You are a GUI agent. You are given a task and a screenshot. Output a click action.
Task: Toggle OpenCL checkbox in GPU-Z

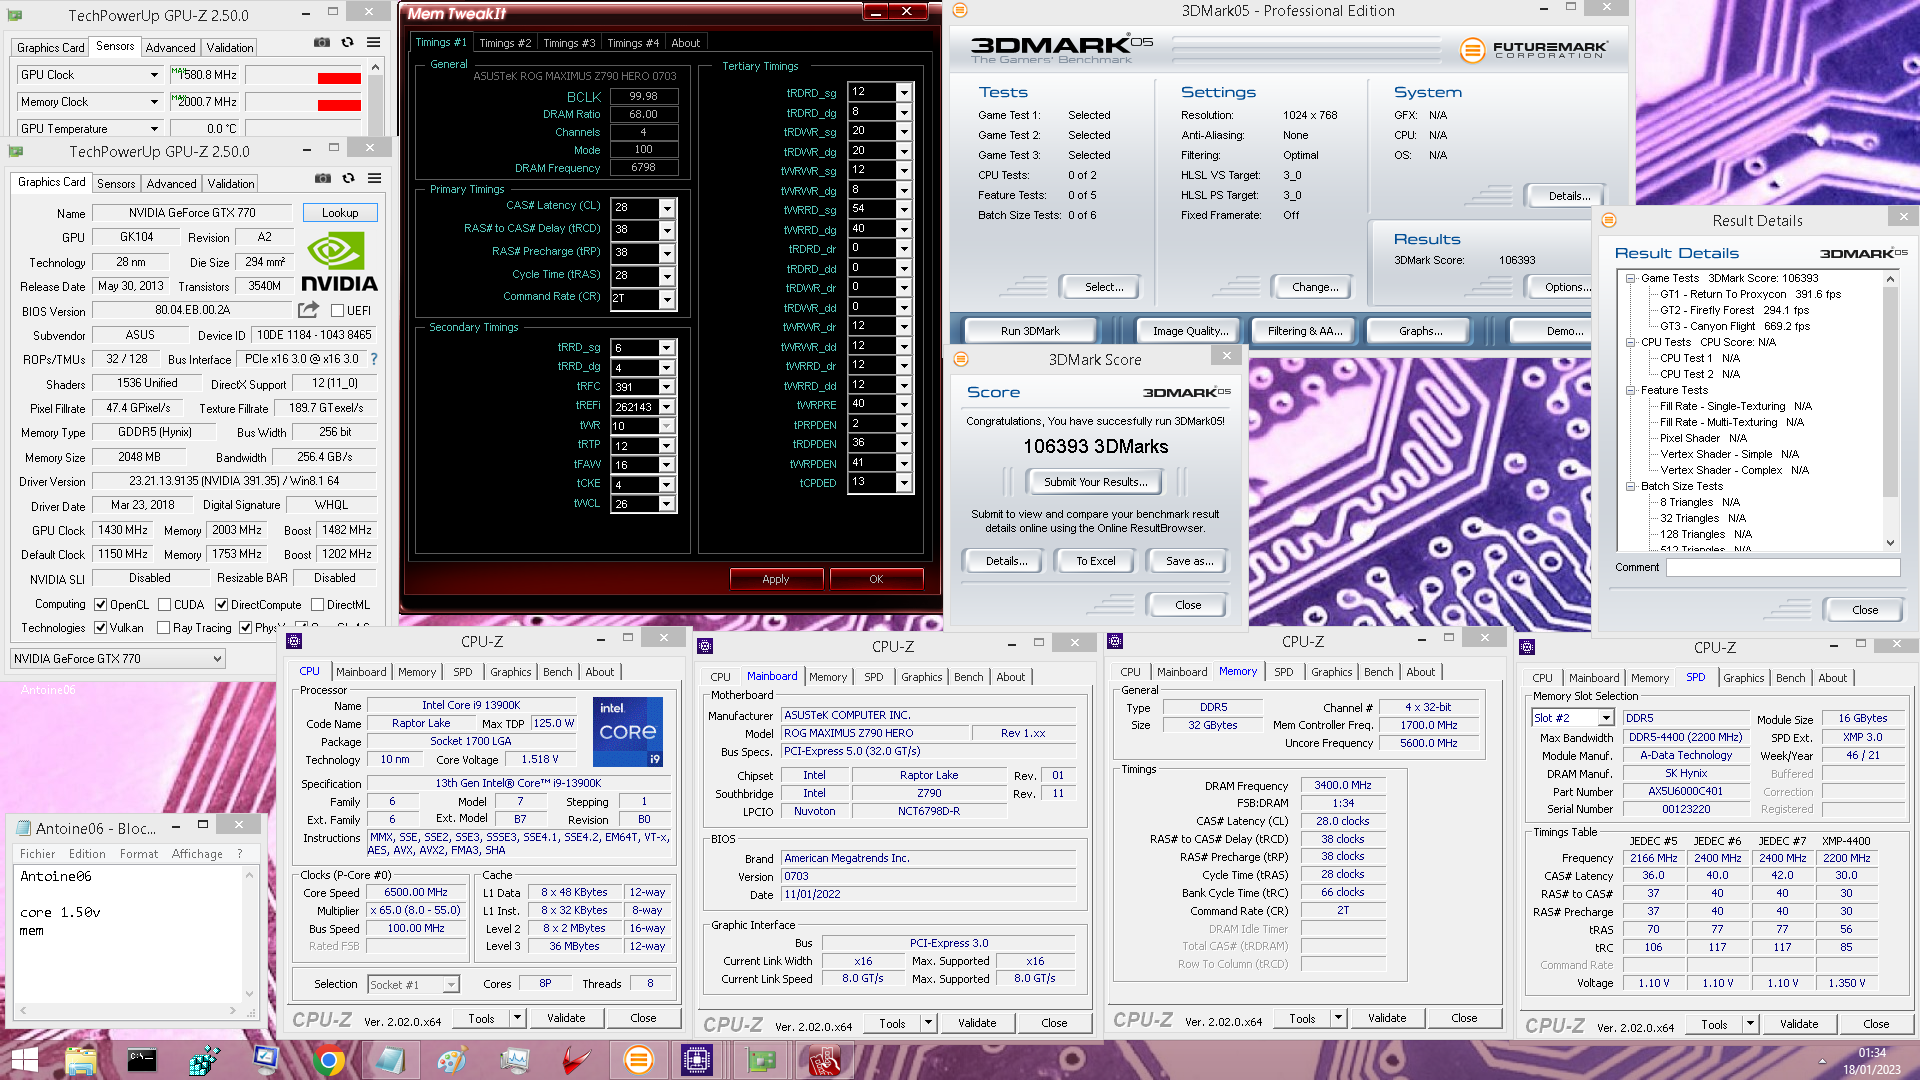click(100, 605)
